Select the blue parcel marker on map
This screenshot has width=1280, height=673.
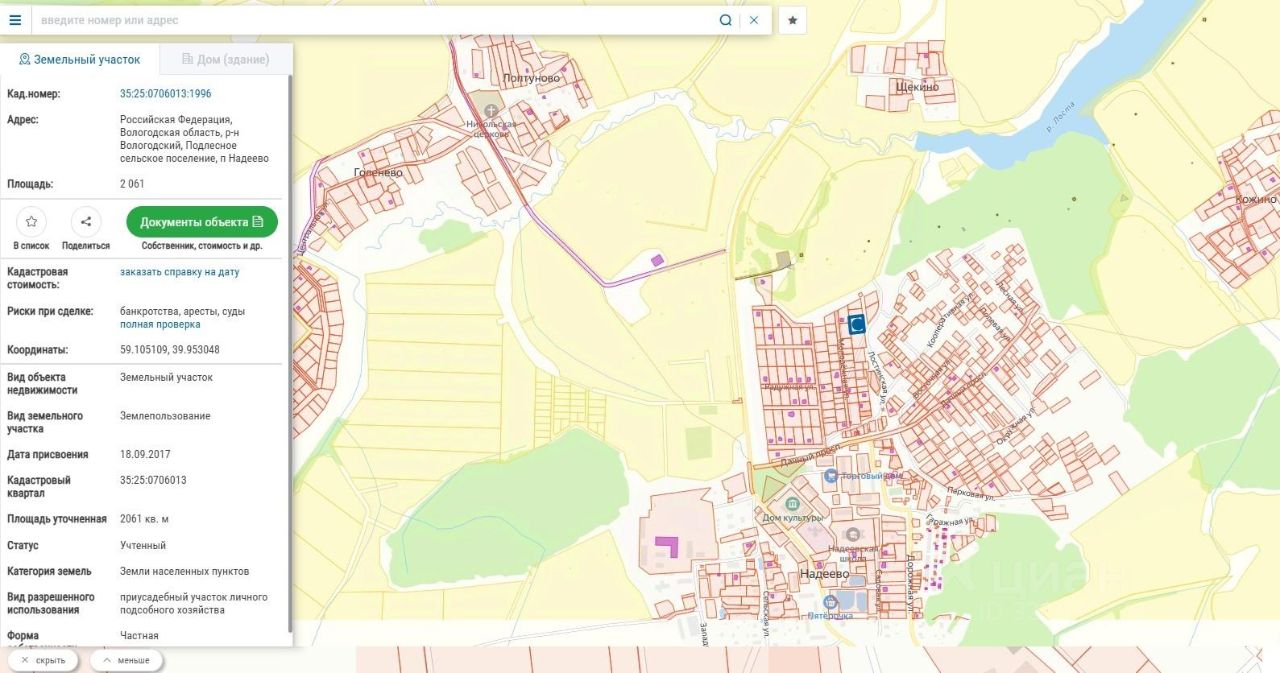coord(857,324)
